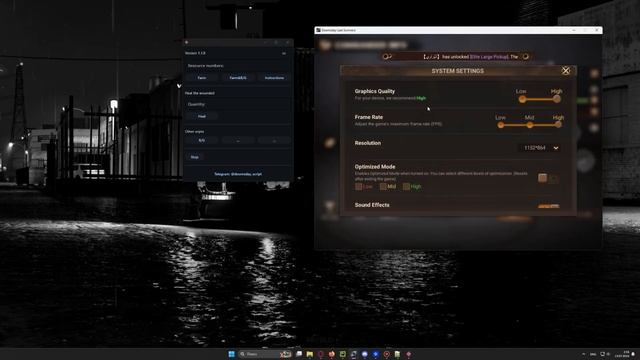
Task: Set Graphics Quality slider to High
Action: 557,99
